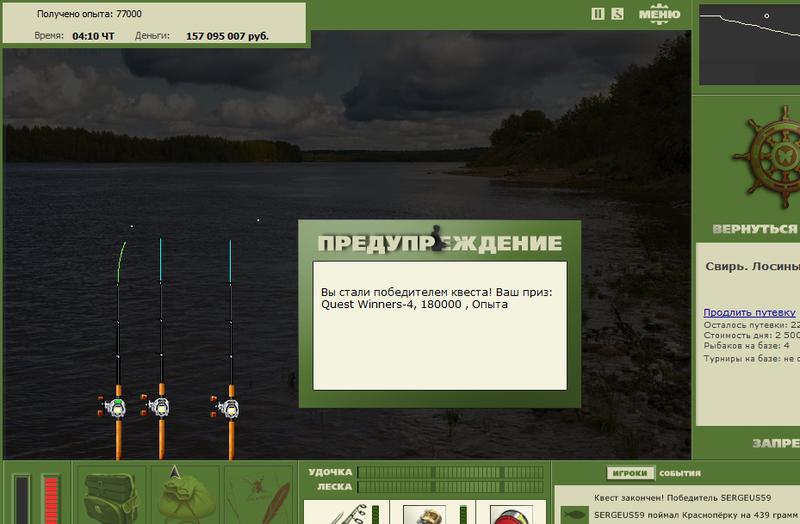Open the МЕНЮ game menu
800x524 pixels.
[x=659, y=14]
